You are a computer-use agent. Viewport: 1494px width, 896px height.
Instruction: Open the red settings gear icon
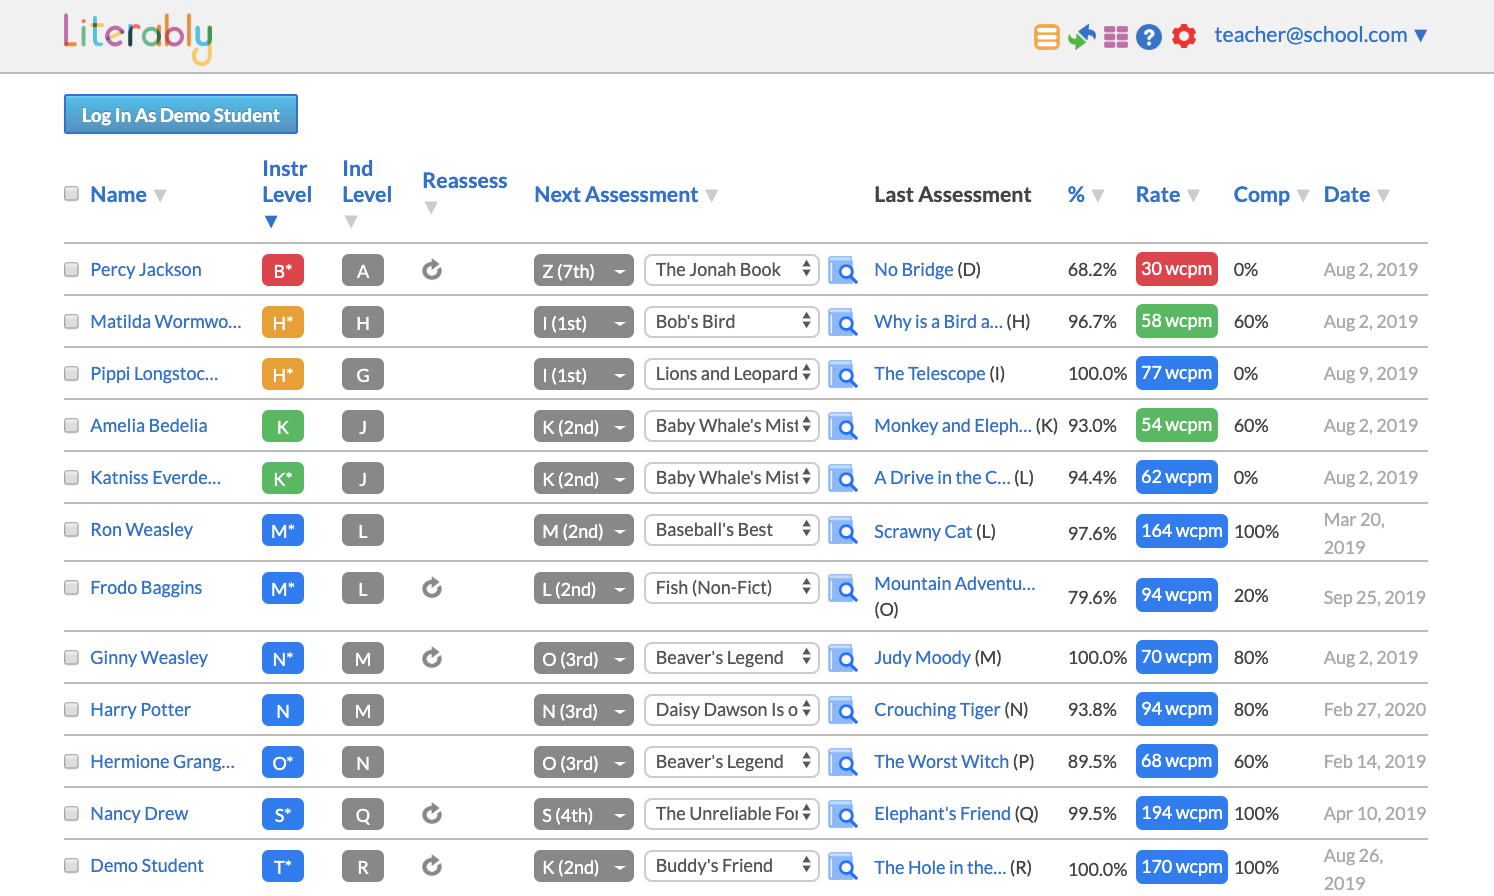pos(1184,37)
